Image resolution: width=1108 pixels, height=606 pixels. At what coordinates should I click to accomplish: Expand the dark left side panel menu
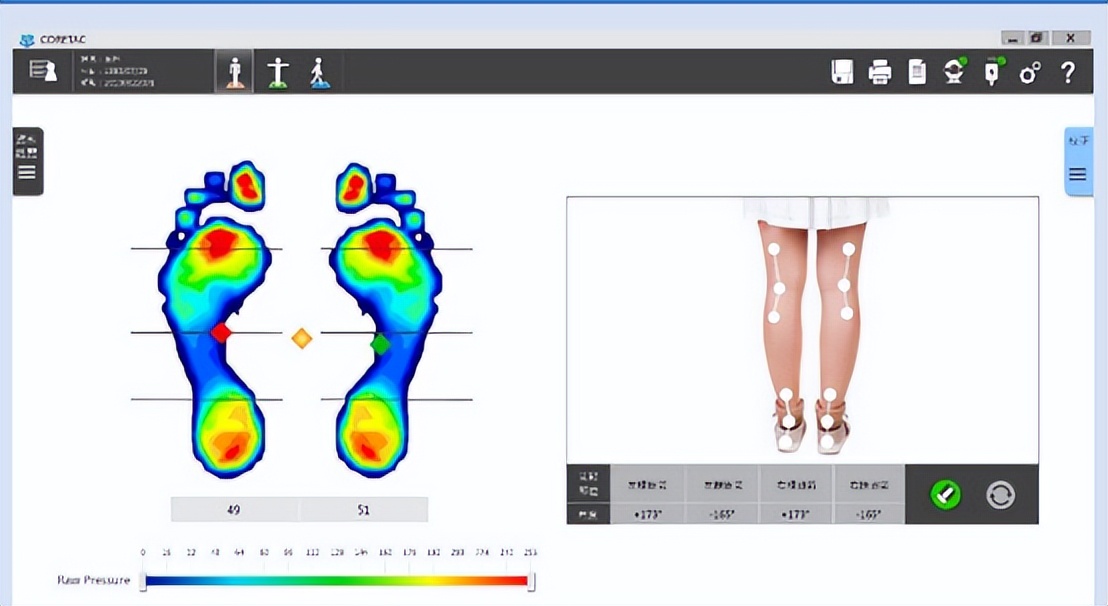[x=28, y=161]
